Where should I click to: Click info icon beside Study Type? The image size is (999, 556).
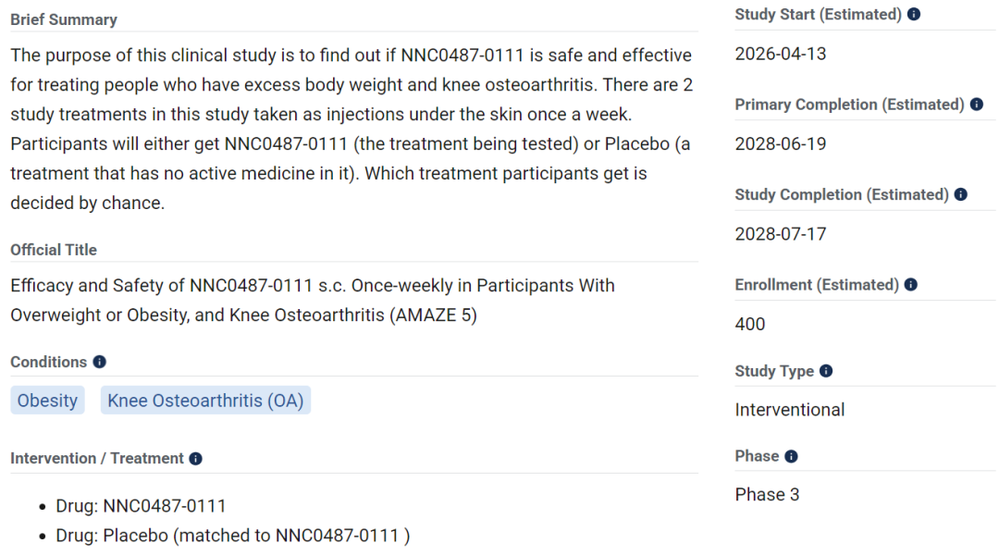826,371
